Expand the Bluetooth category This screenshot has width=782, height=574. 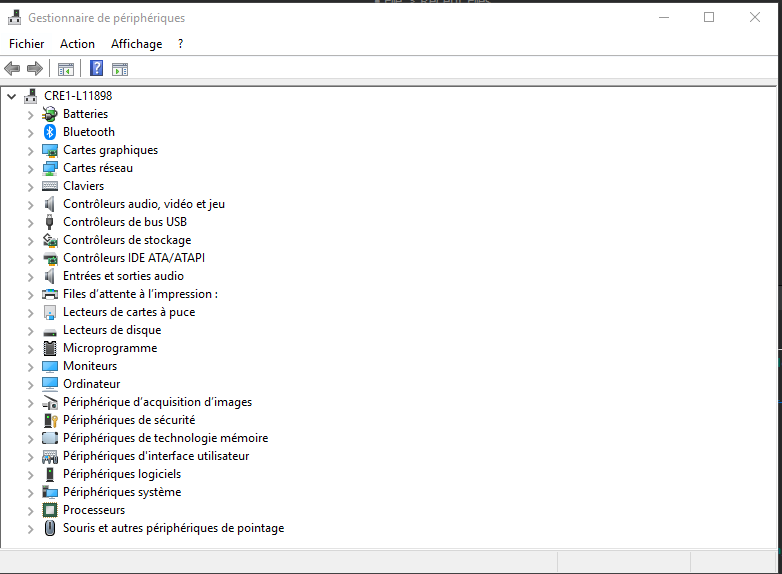click(30, 133)
